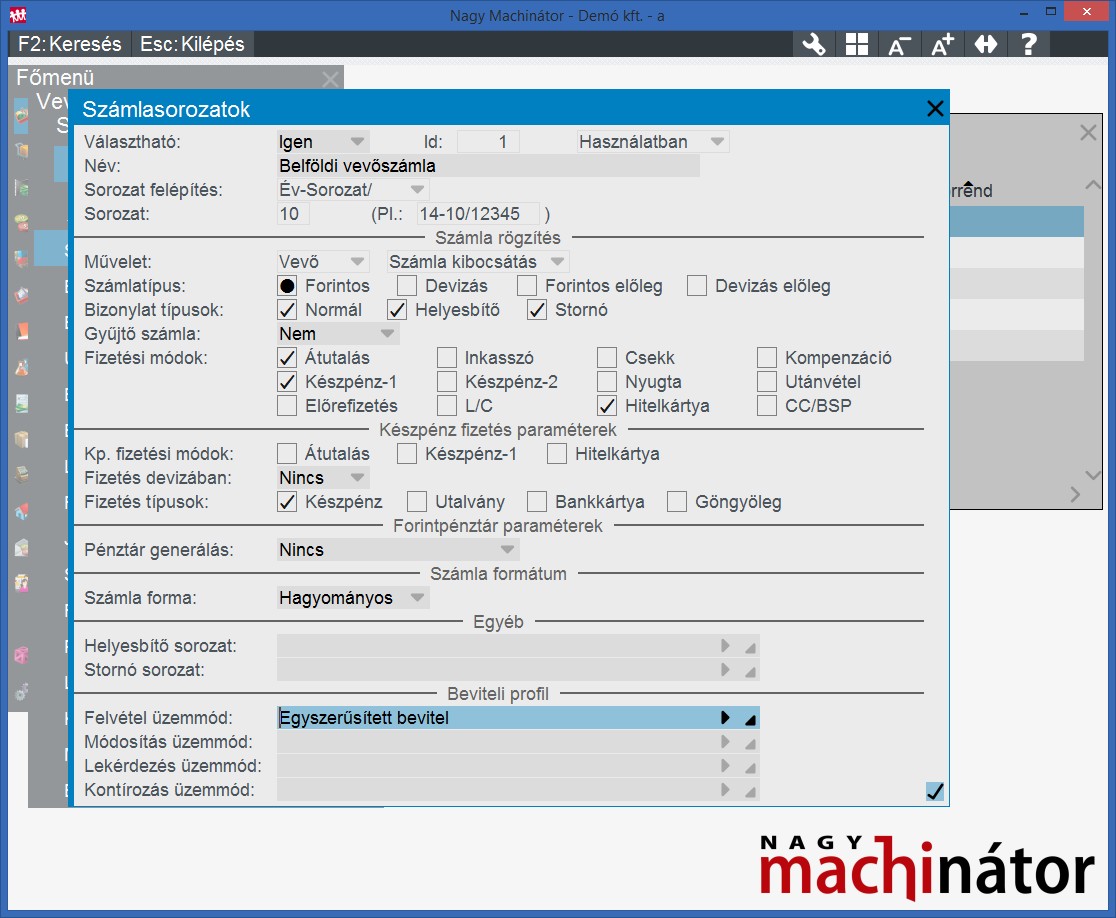Click the right arrow in Felvétel üzemmód row

(725, 717)
